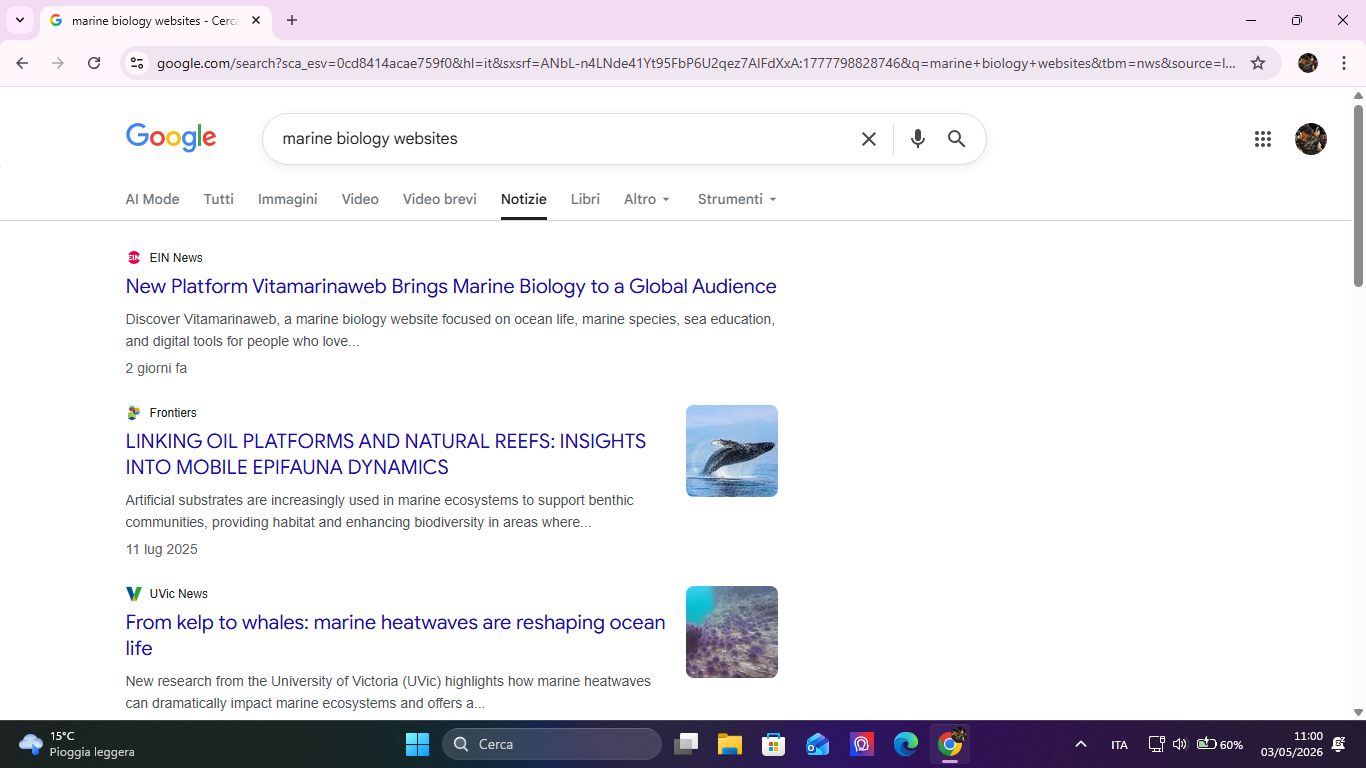This screenshot has width=1366, height=768.
Task: Click Frontiers source name
Action: [173, 413]
